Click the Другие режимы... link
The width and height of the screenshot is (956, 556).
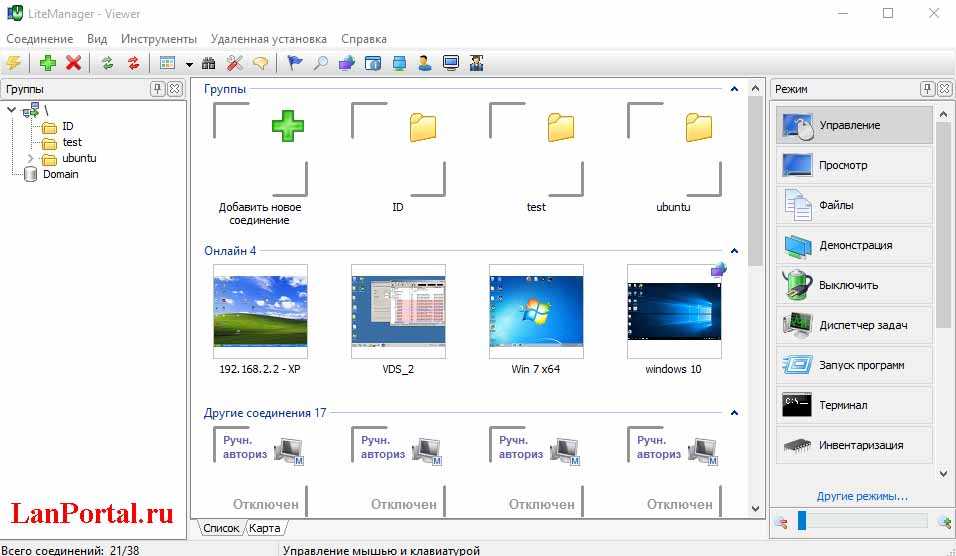point(861,496)
